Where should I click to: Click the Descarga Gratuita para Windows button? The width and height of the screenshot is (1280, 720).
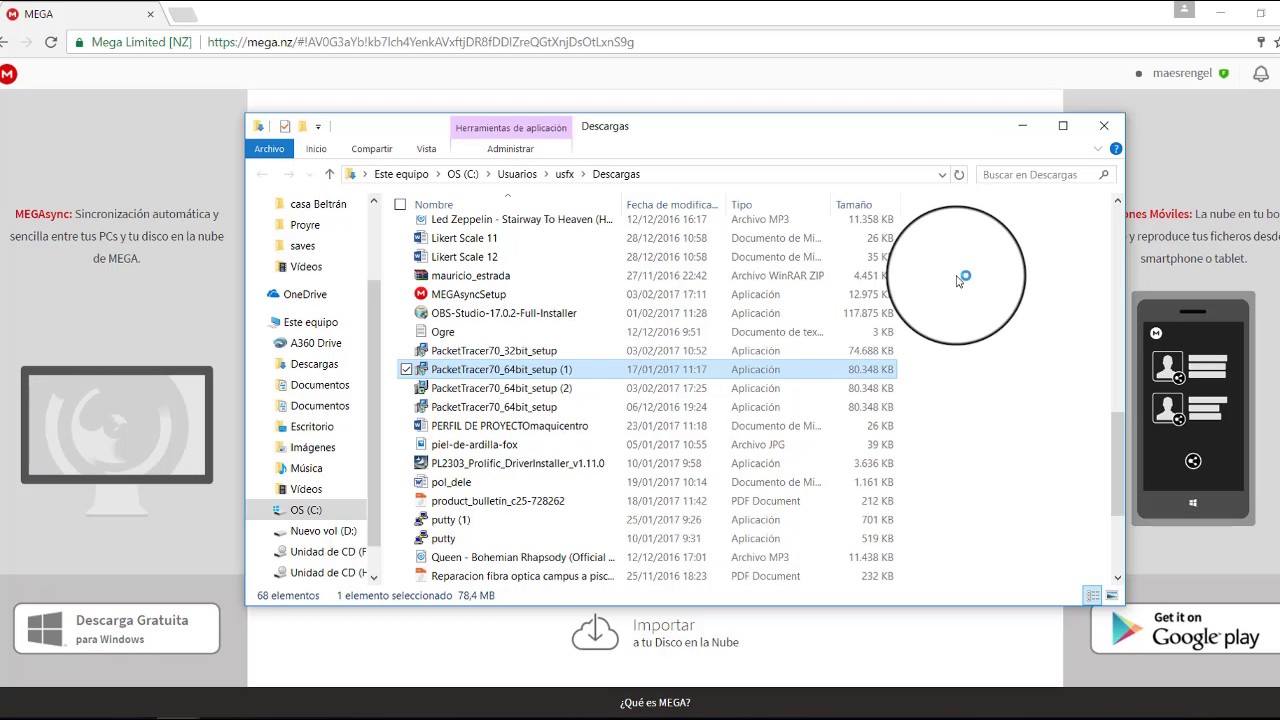tap(117, 629)
